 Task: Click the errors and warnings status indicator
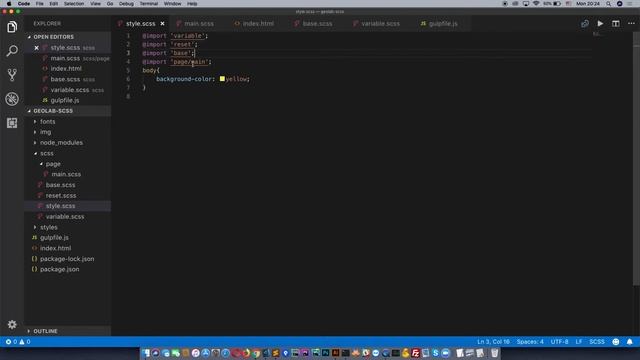(x=18, y=342)
